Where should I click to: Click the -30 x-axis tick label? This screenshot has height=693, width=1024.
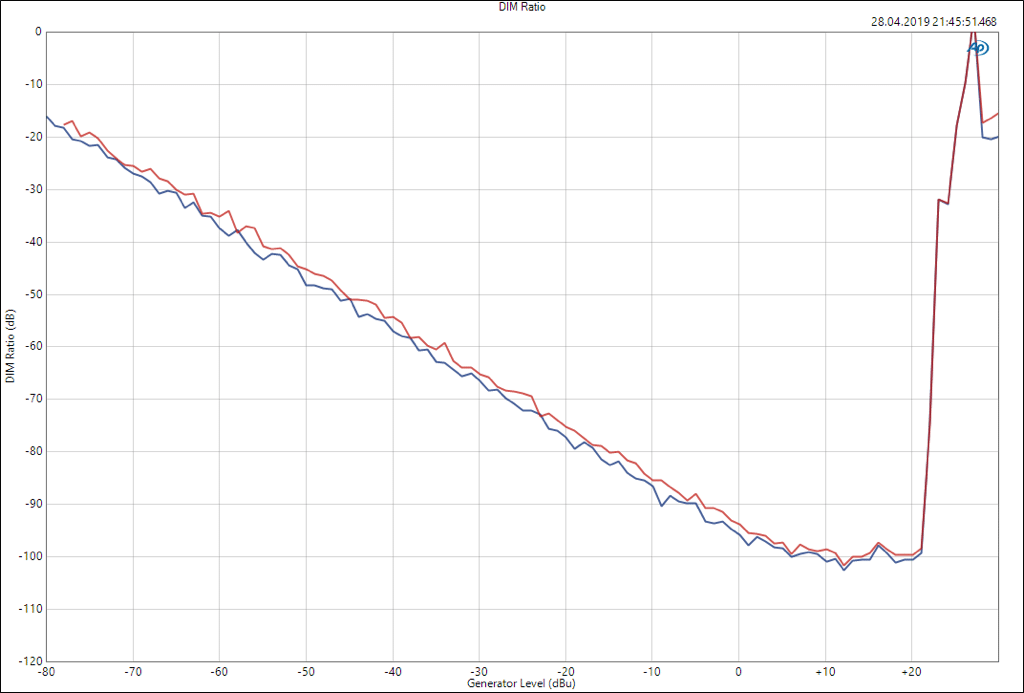click(x=479, y=671)
